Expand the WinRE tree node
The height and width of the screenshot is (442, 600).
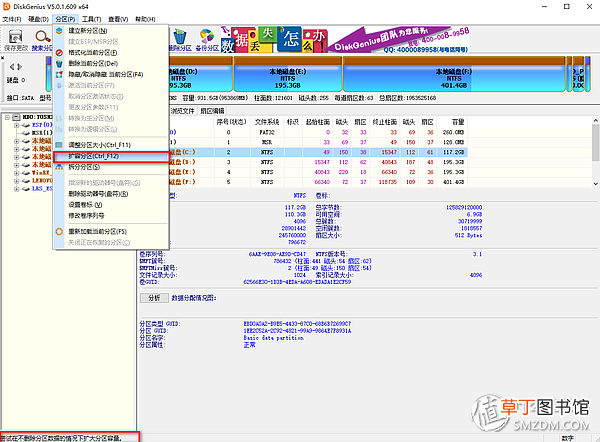(x=16, y=173)
